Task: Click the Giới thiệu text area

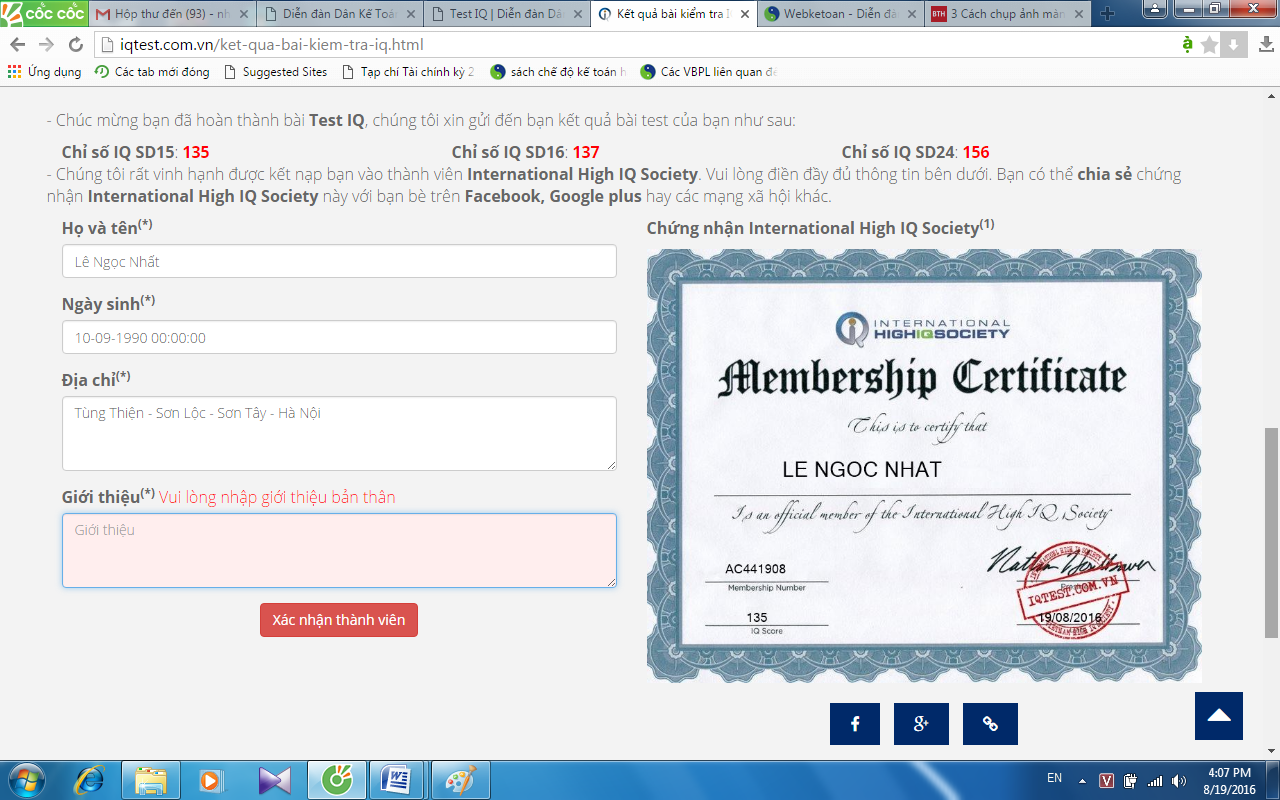Action: point(339,550)
